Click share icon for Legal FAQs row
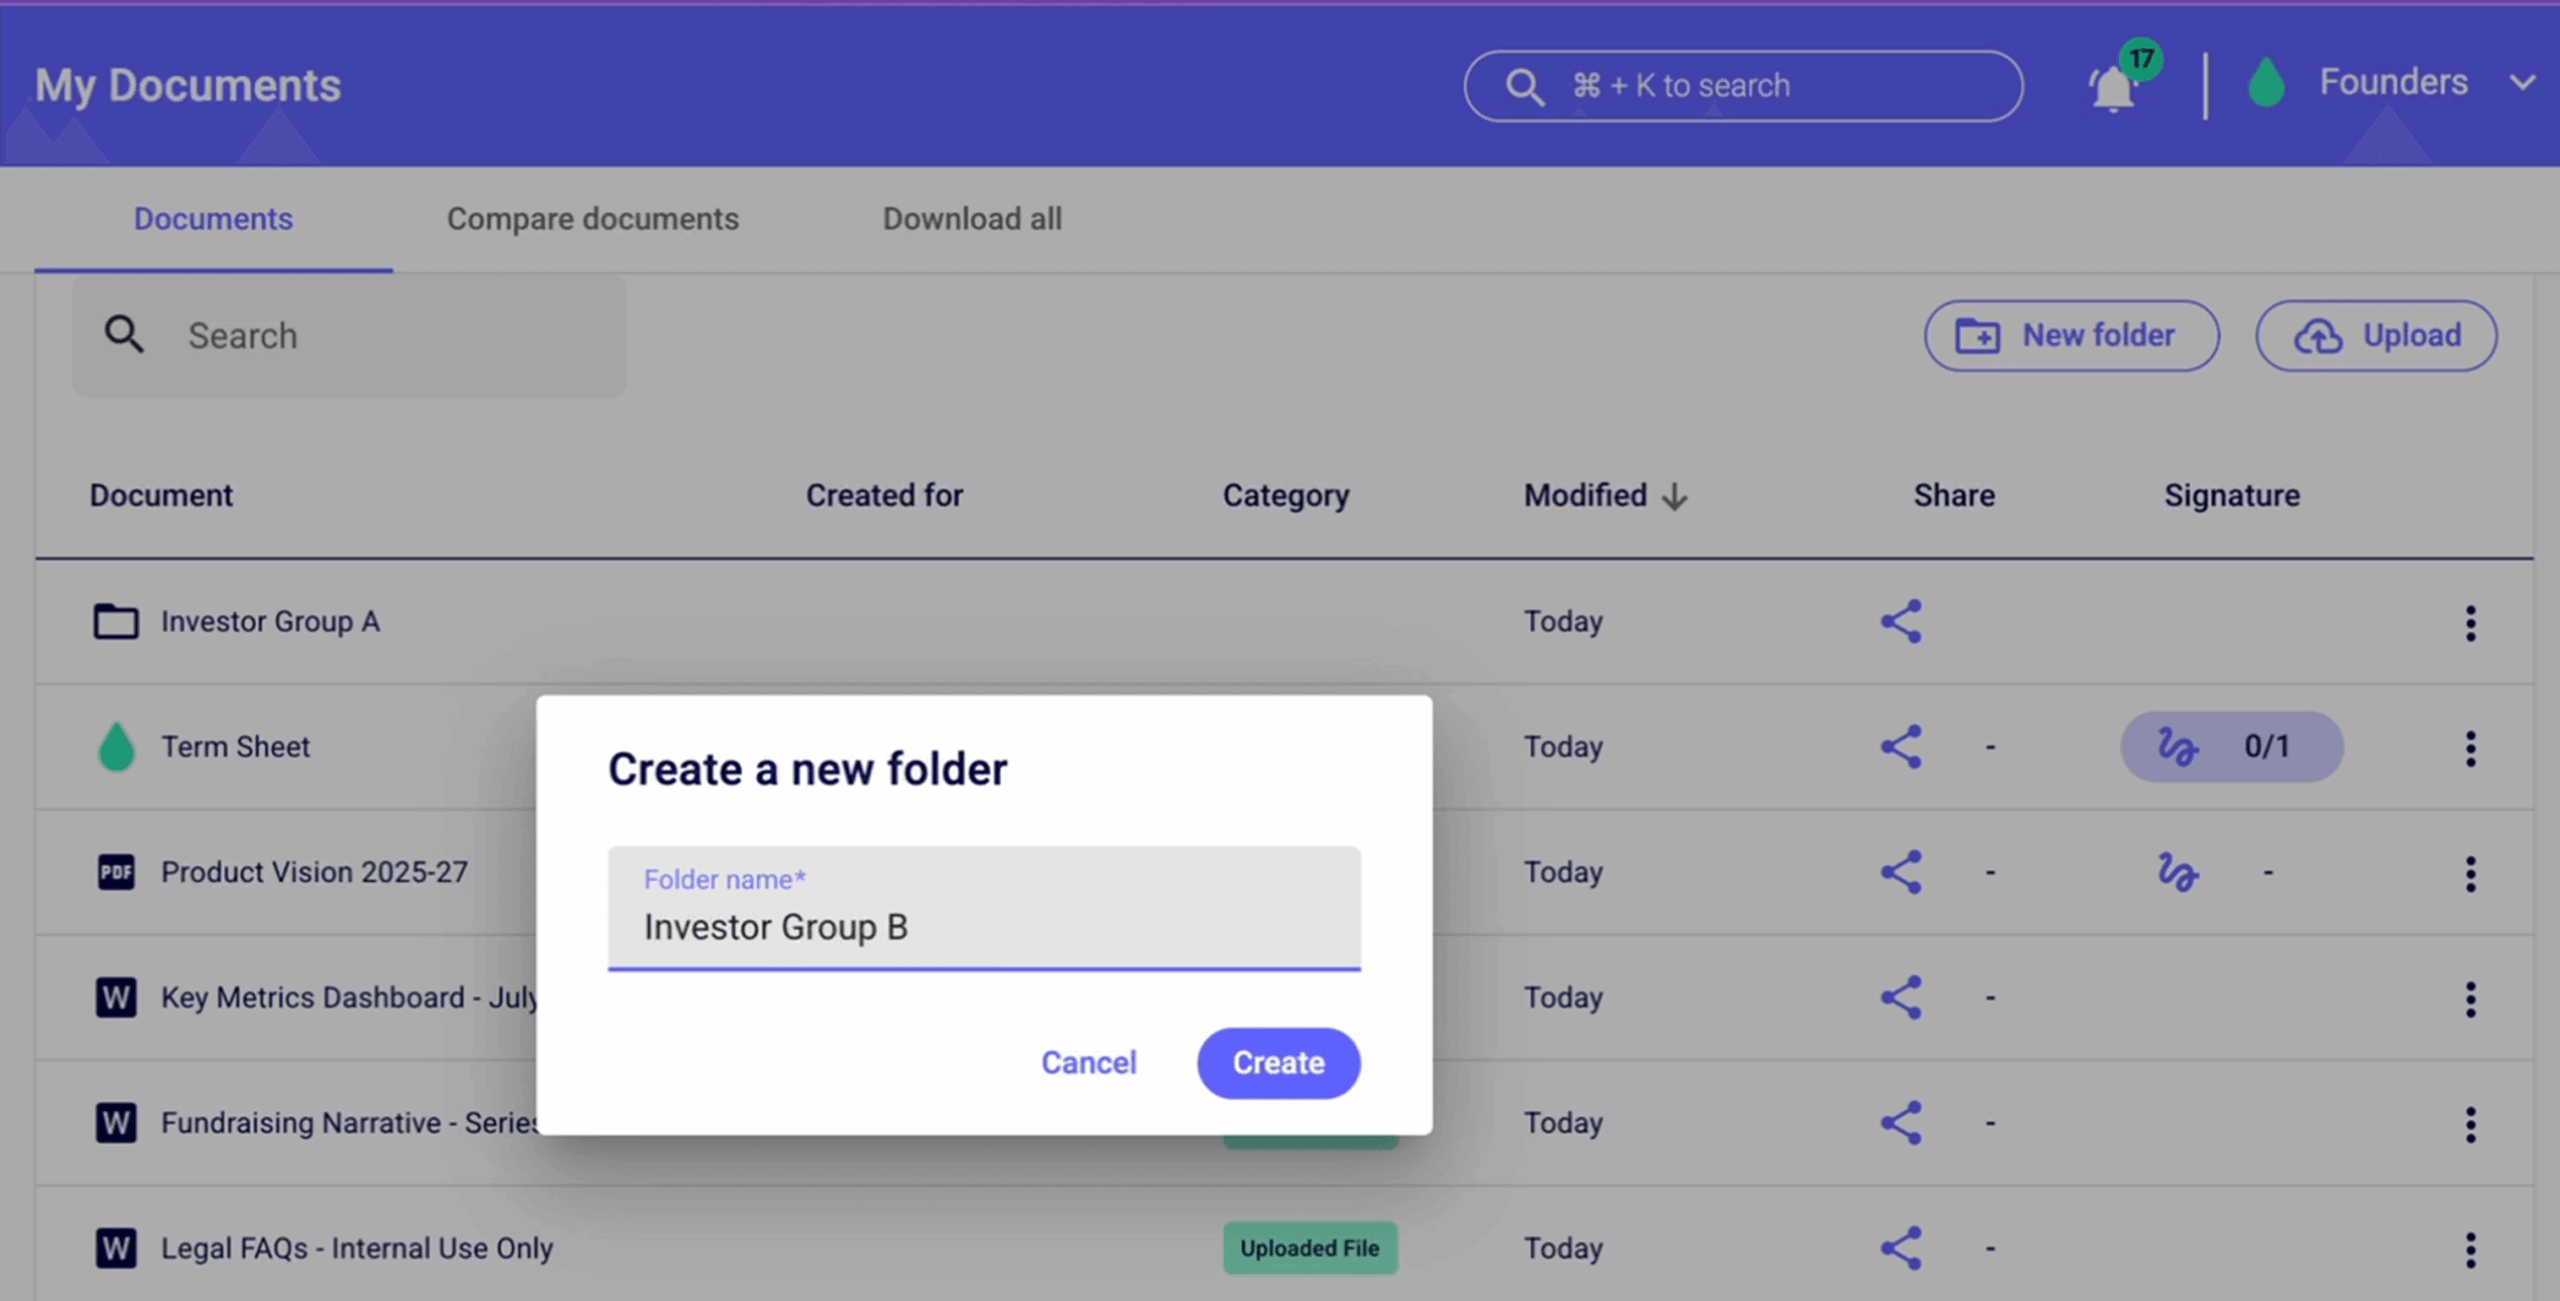This screenshot has height=1301, width=2560. tap(1901, 1248)
